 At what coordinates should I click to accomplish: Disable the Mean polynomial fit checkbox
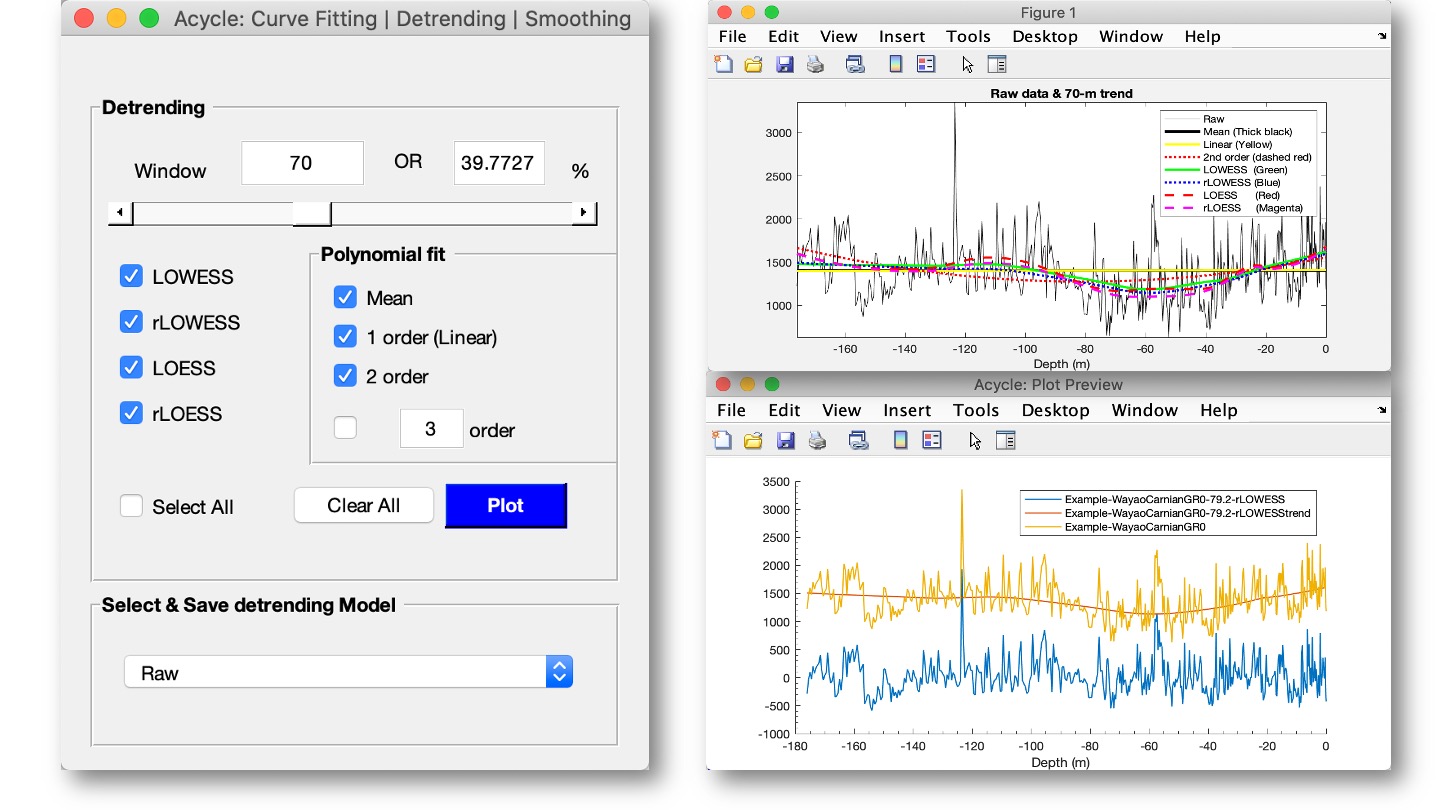click(345, 297)
